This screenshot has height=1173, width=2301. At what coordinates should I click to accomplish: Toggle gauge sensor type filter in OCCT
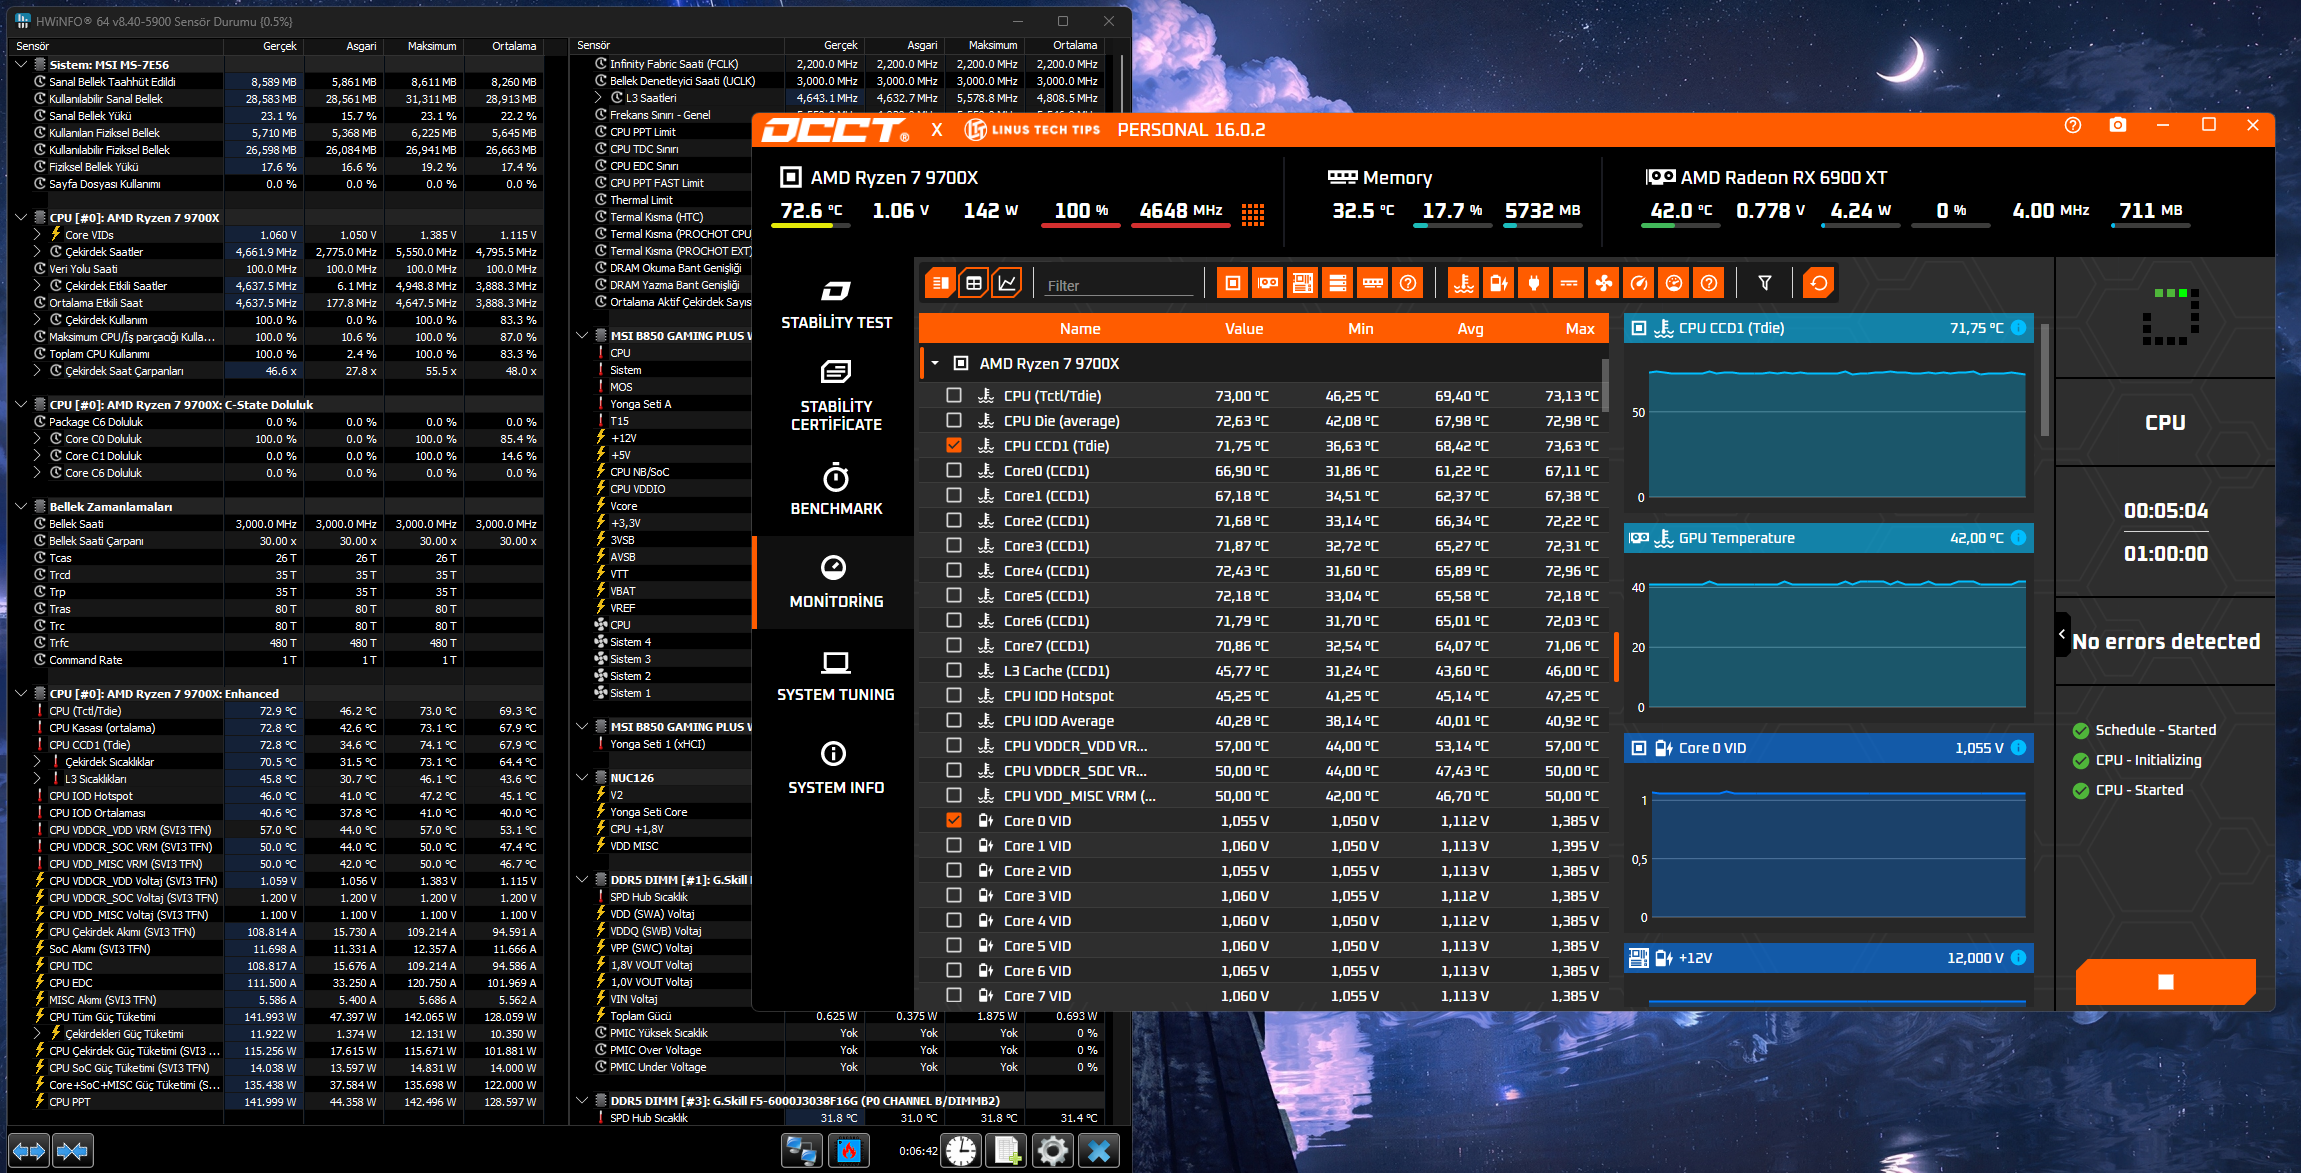click(1639, 283)
